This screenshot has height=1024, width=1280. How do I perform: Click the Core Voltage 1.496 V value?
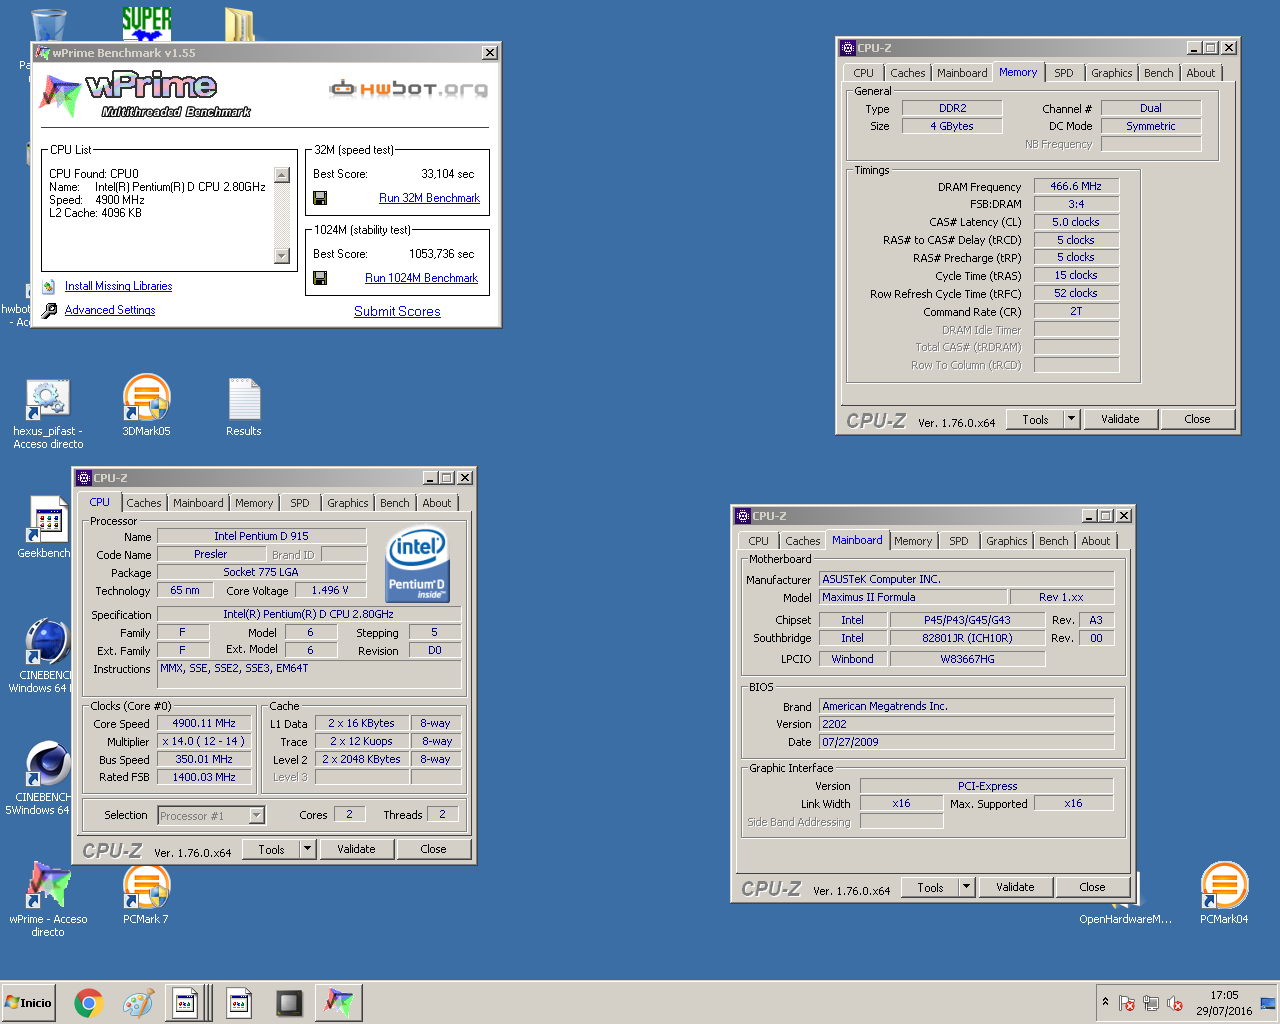pos(330,590)
